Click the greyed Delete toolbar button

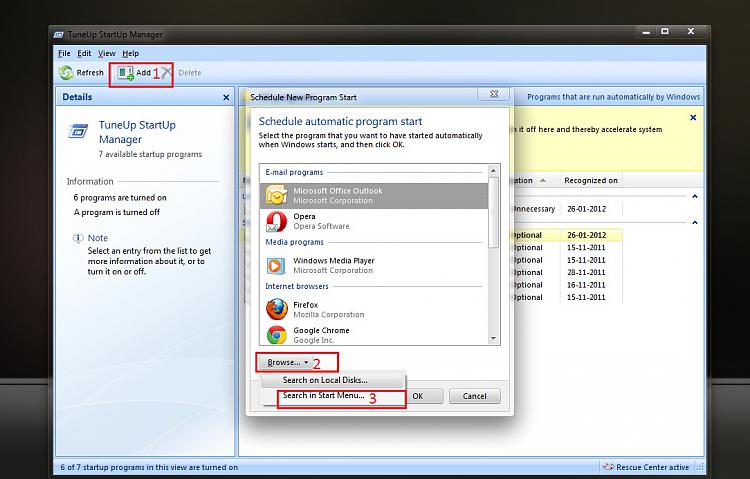click(x=182, y=73)
